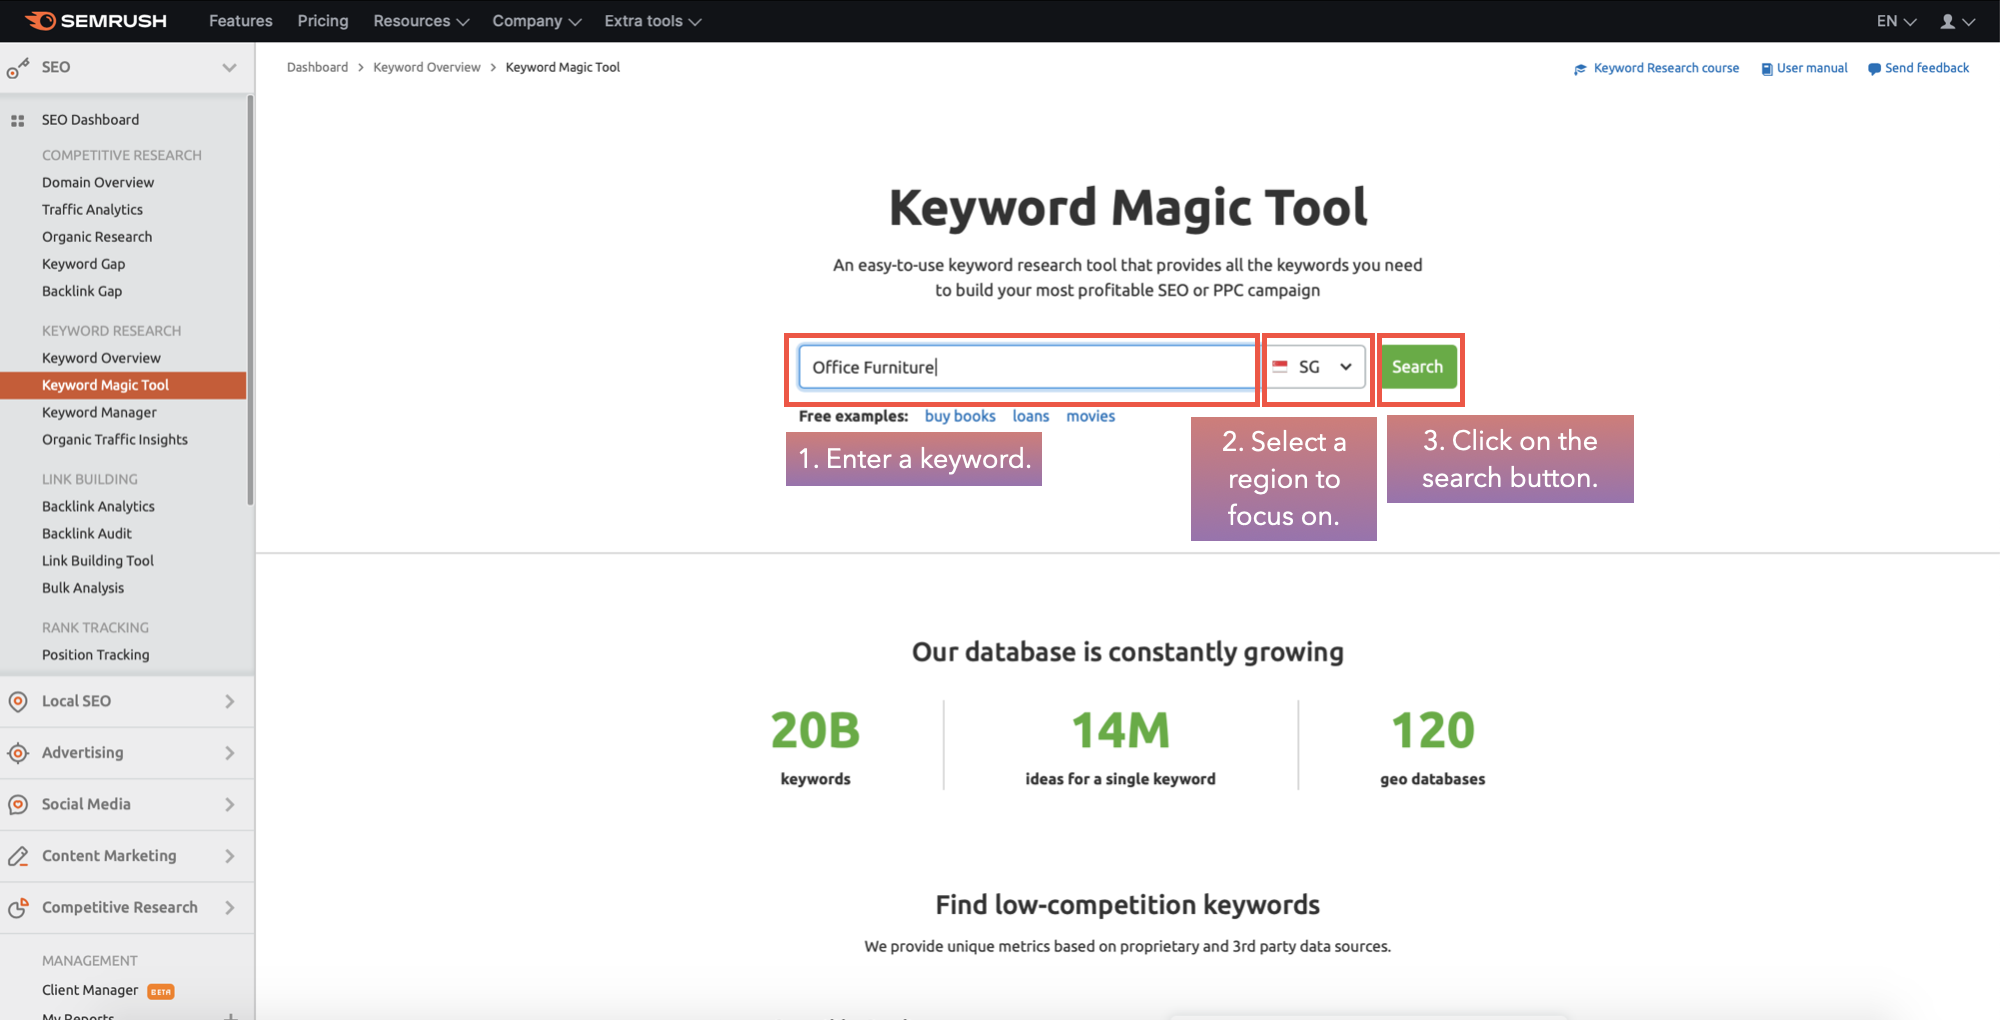The width and height of the screenshot is (2000, 1020).
Task: Open Keyword Overview in sidebar
Action: pos(101,358)
